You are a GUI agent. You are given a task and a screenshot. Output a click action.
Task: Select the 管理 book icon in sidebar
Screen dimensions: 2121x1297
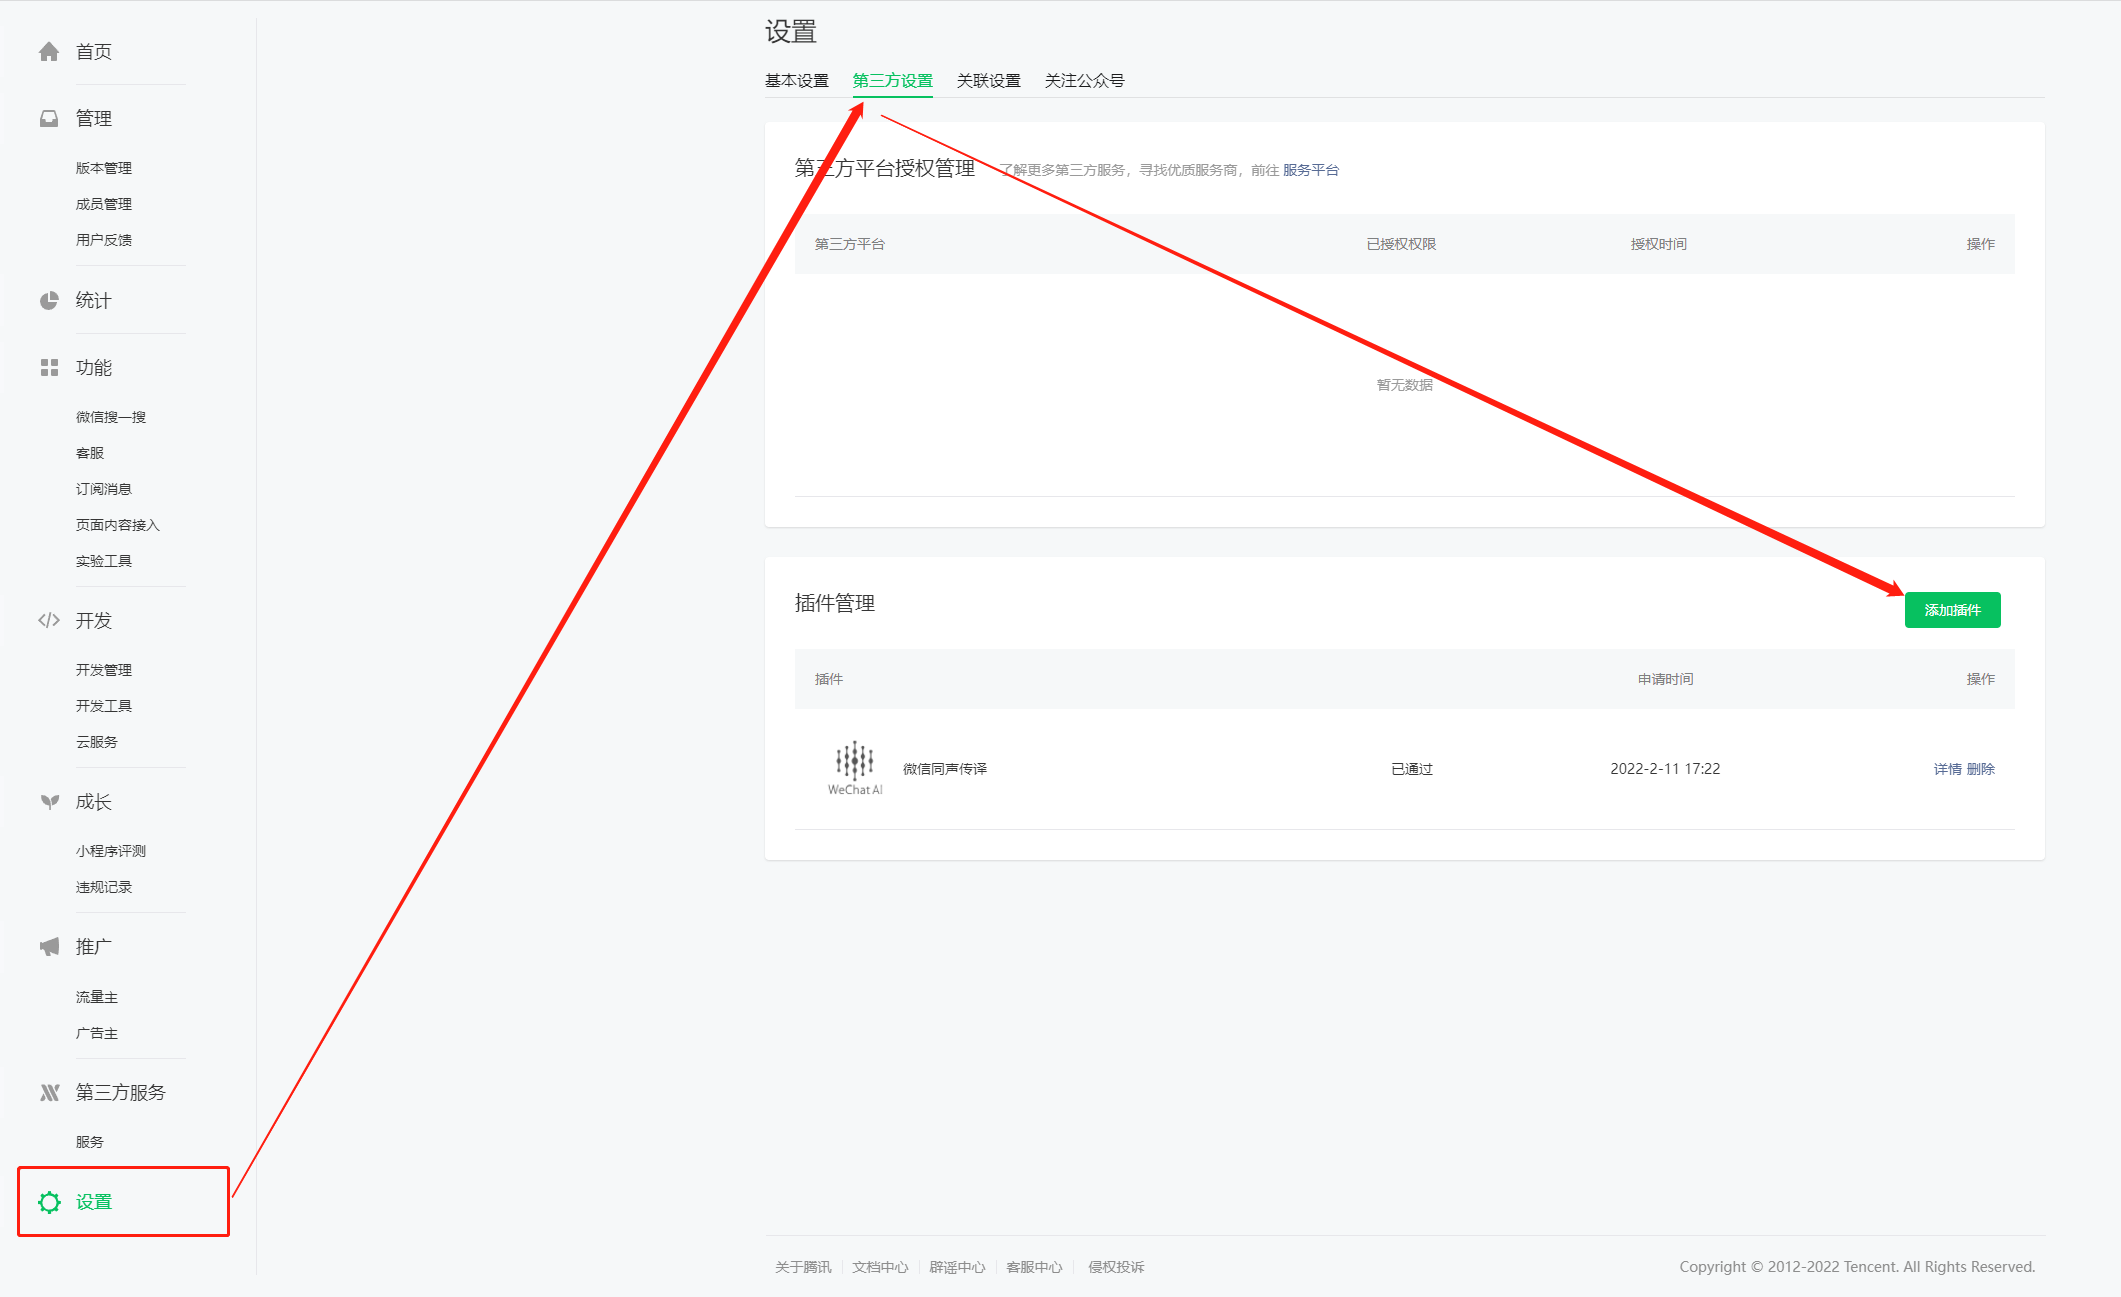pyautogui.click(x=48, y=117)
